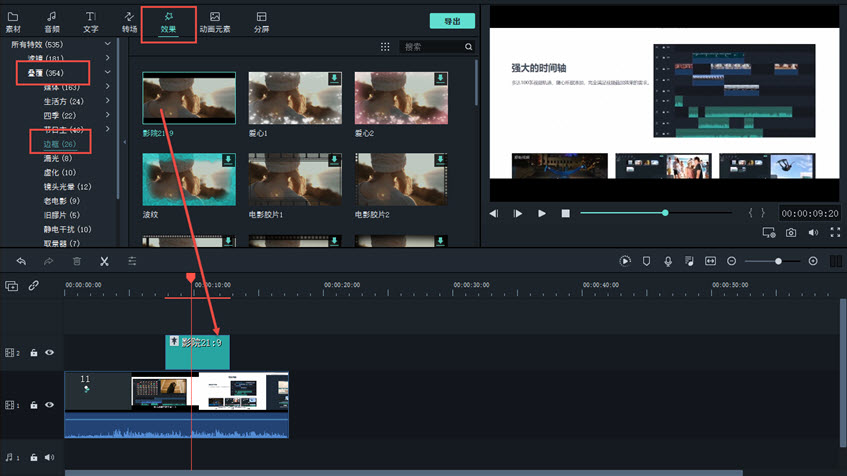
Task: Take a snapshot with the camera icon
Action: pos(791,232)
